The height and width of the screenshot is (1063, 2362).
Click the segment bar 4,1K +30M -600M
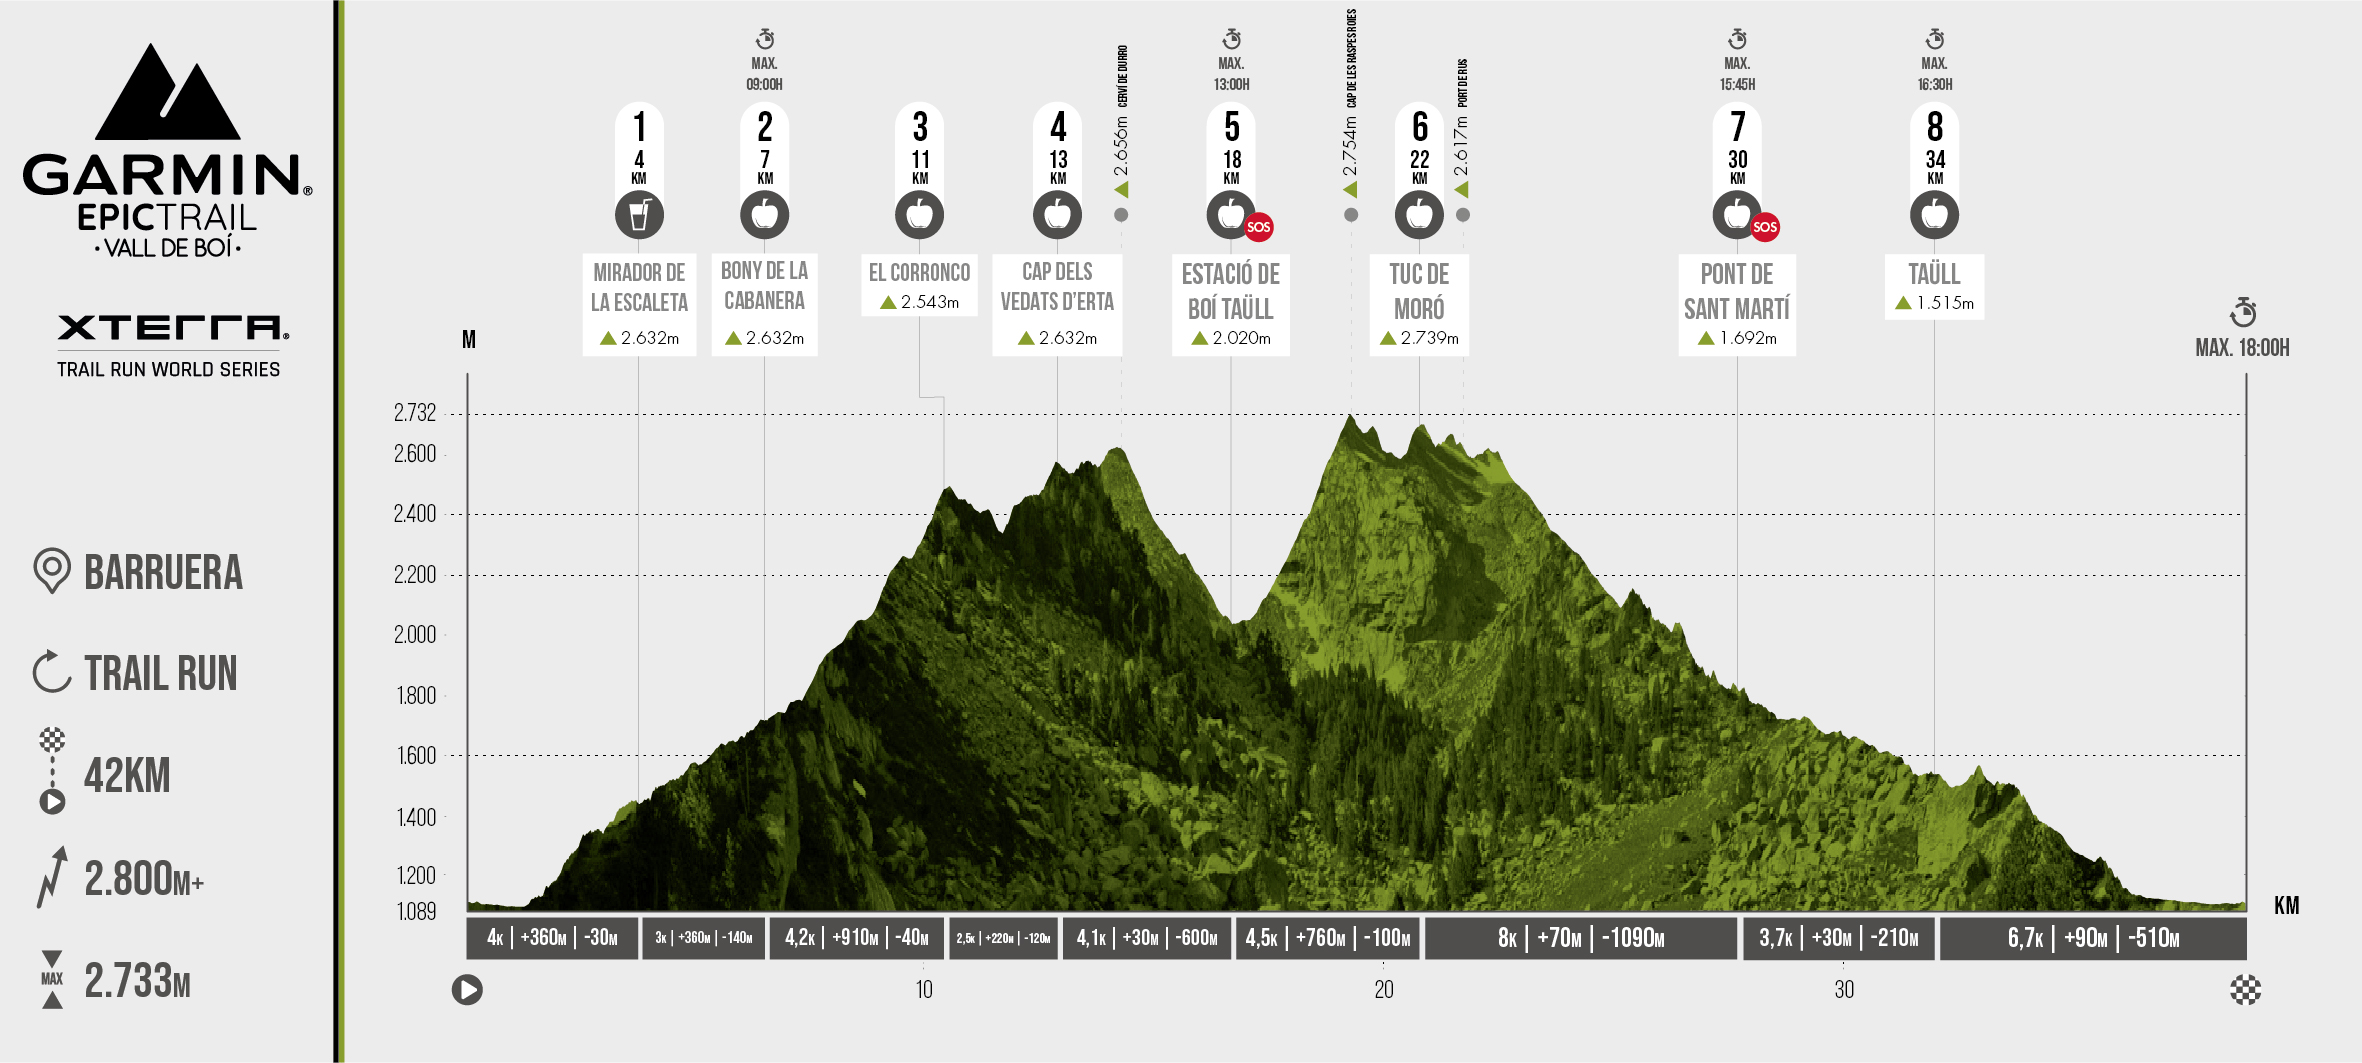1147,938
